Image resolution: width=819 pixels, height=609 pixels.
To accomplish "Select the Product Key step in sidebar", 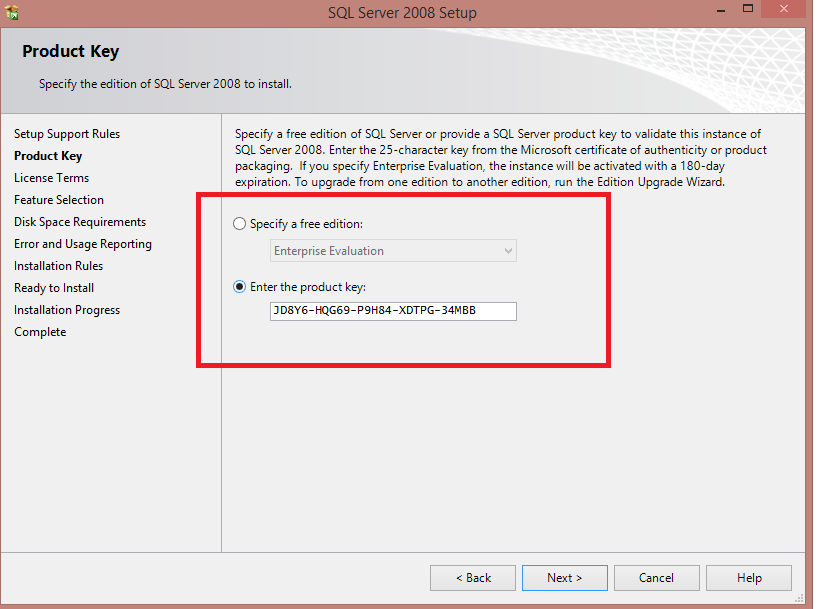I will (48, 156).
